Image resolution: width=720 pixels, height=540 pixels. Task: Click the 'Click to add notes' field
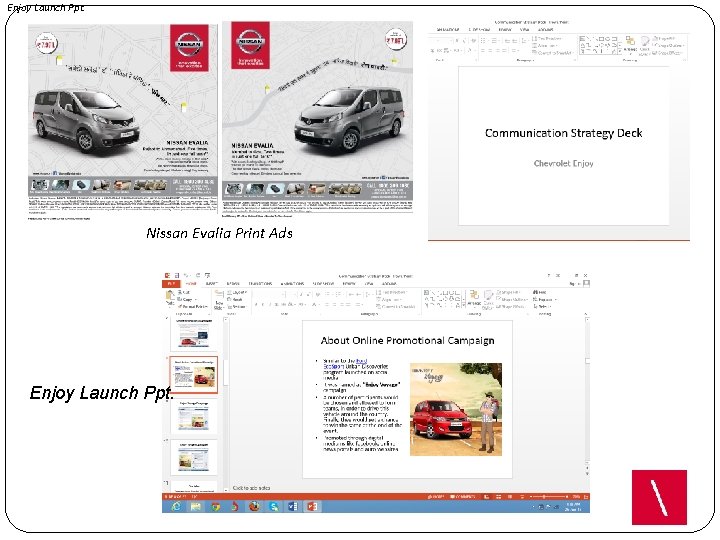click(251, 488)
